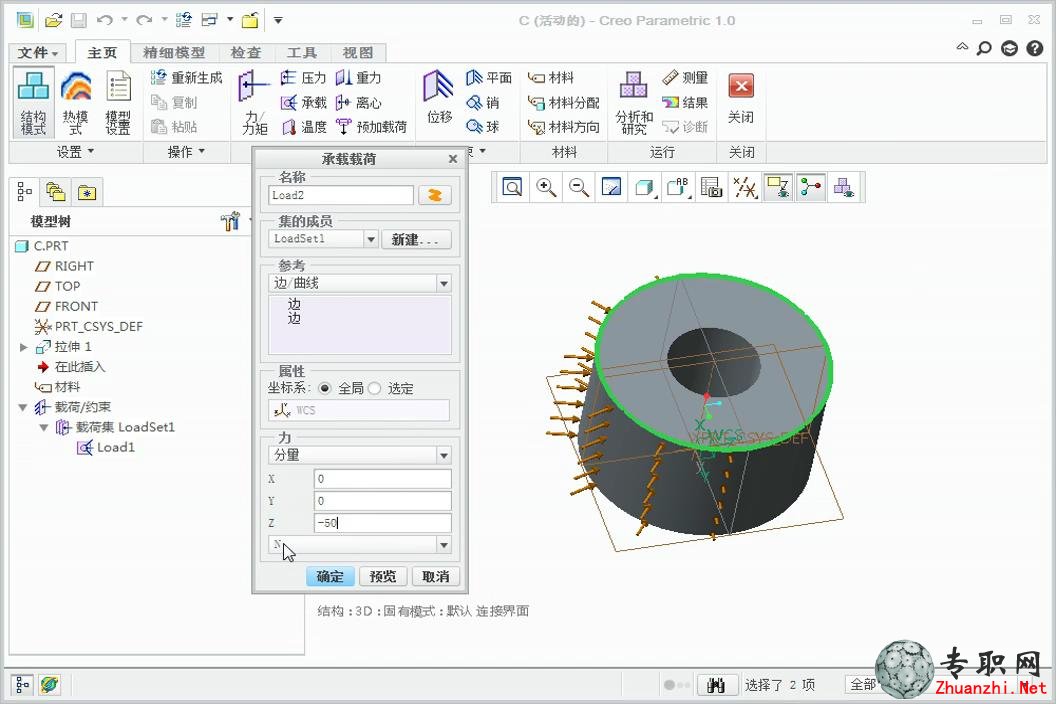Create a 平面 planar constraint
This screenshot has height=704, width=1056.
tap(489, 77)
